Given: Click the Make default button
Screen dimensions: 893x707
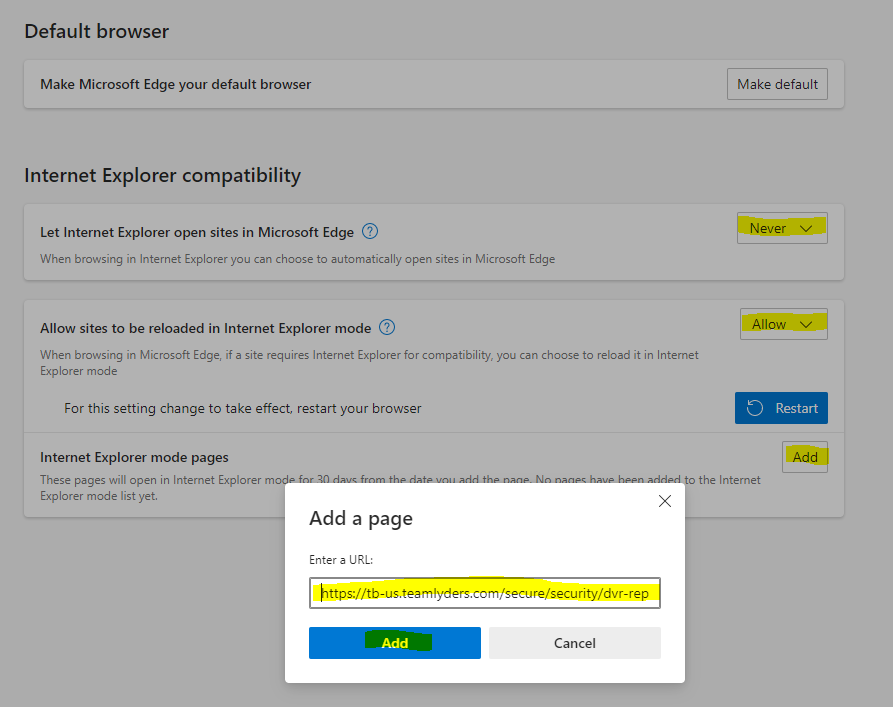Looking at the screenshot, I should click(x=777, y=84).
